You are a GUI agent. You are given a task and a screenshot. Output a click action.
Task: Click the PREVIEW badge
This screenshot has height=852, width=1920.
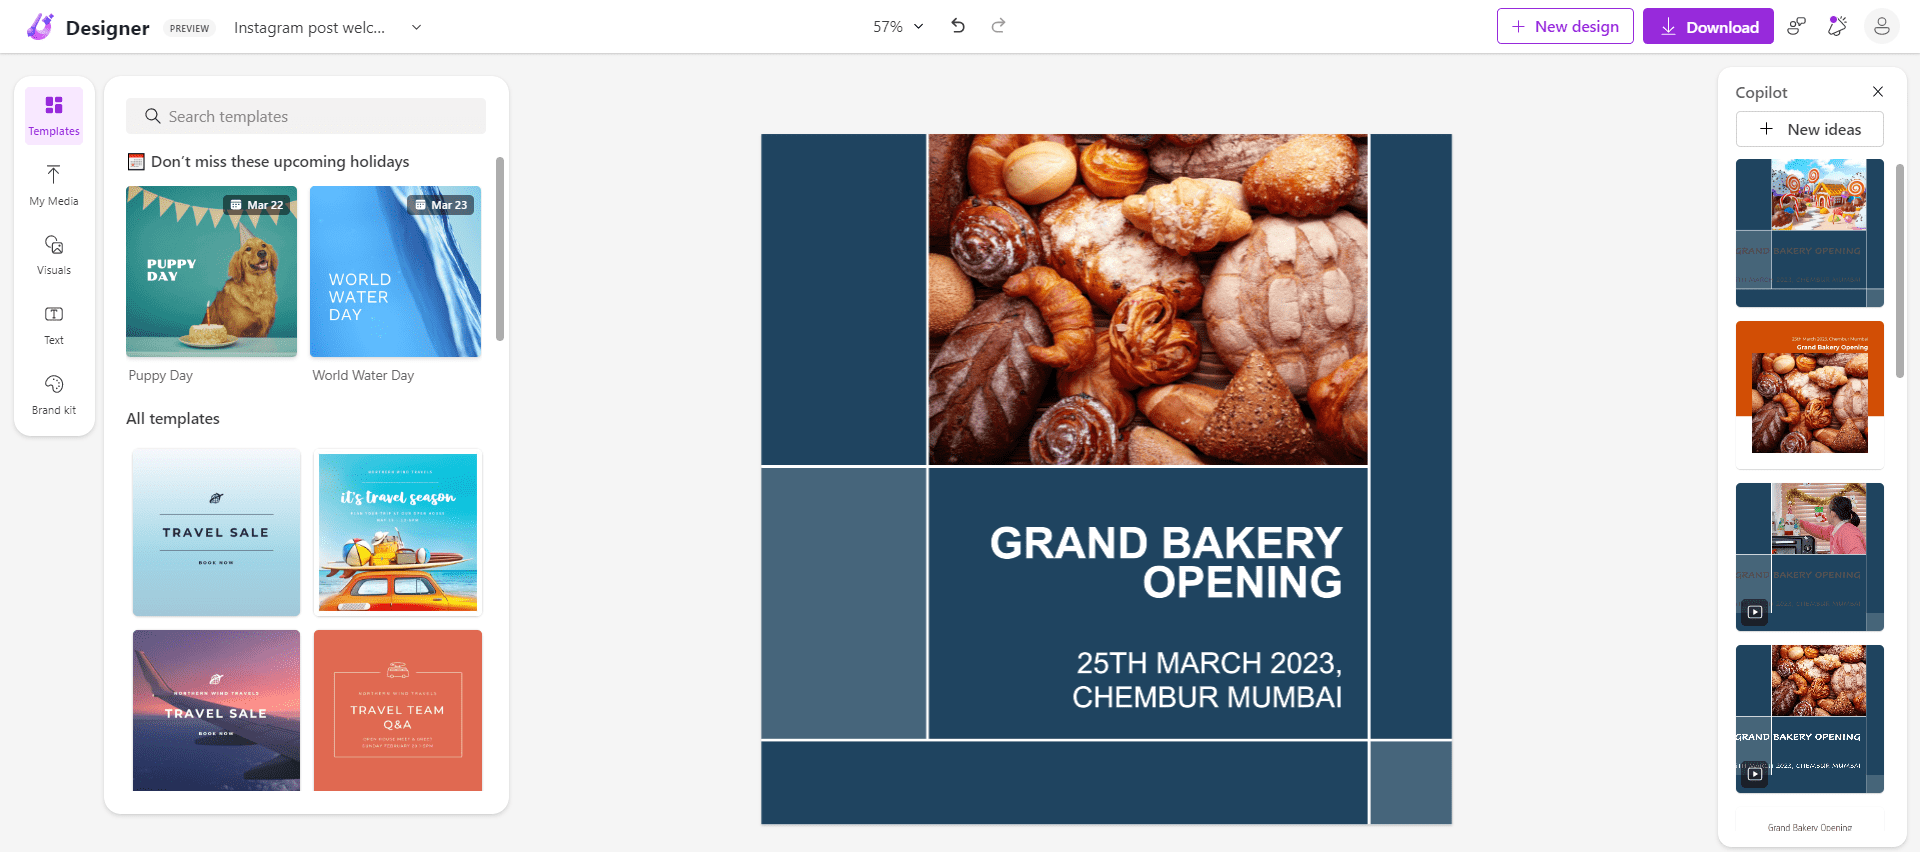pyautogui.click(x=189, y=28)
